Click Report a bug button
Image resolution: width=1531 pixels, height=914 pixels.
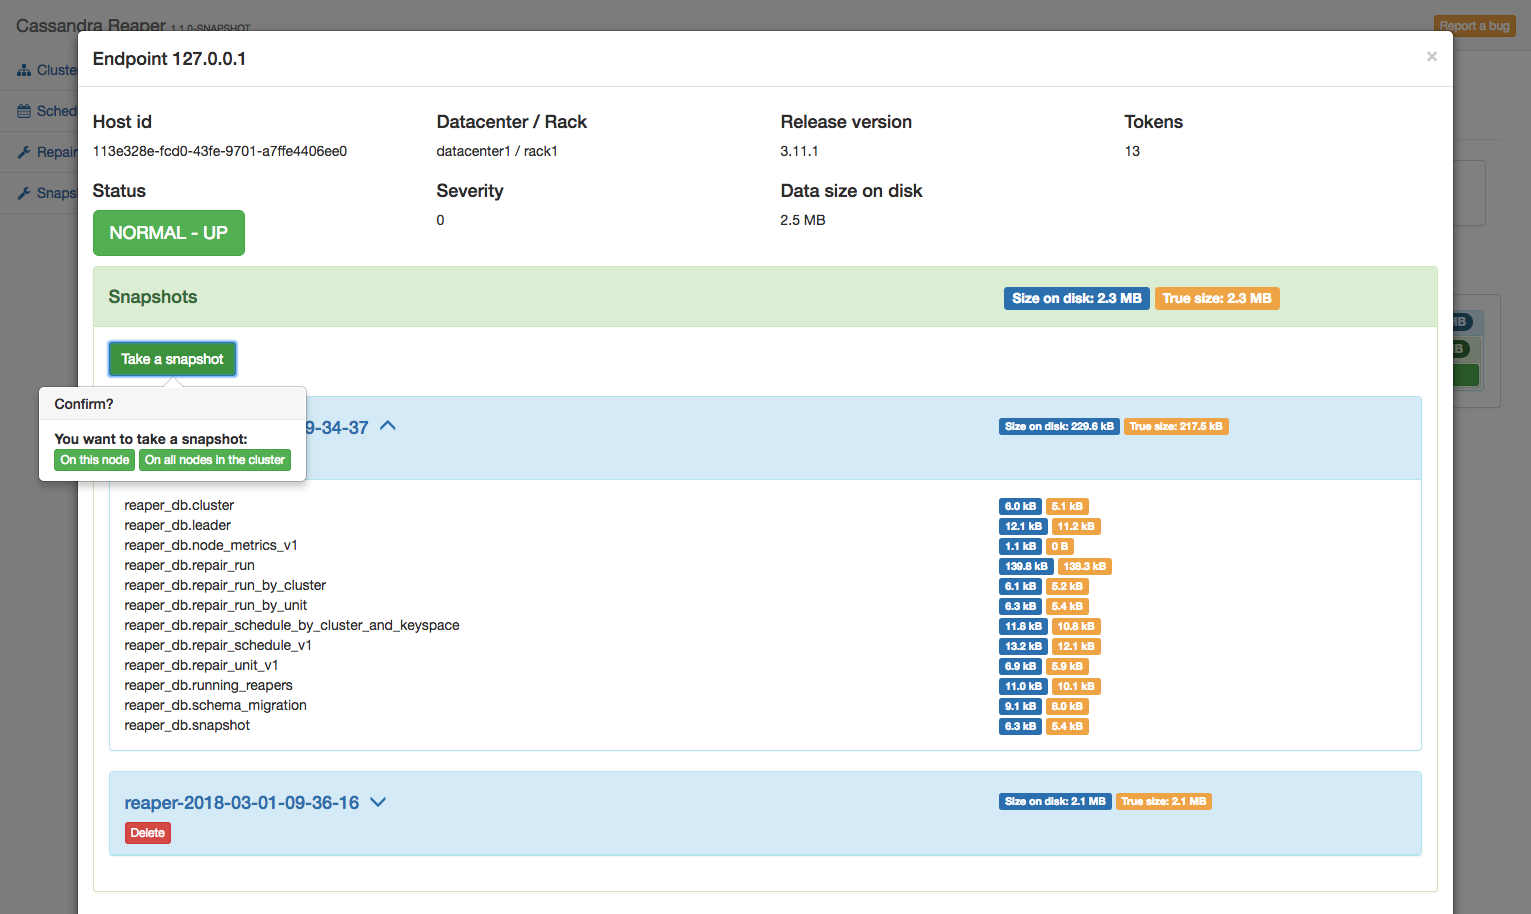pos(1475,26)
